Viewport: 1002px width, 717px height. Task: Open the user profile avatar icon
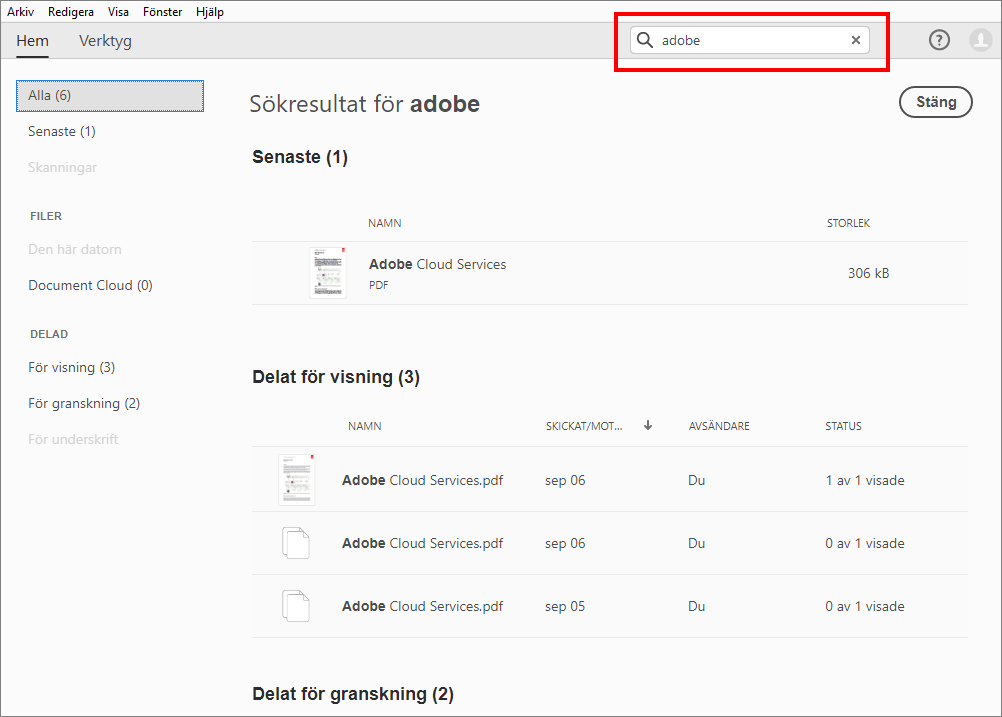980,40
